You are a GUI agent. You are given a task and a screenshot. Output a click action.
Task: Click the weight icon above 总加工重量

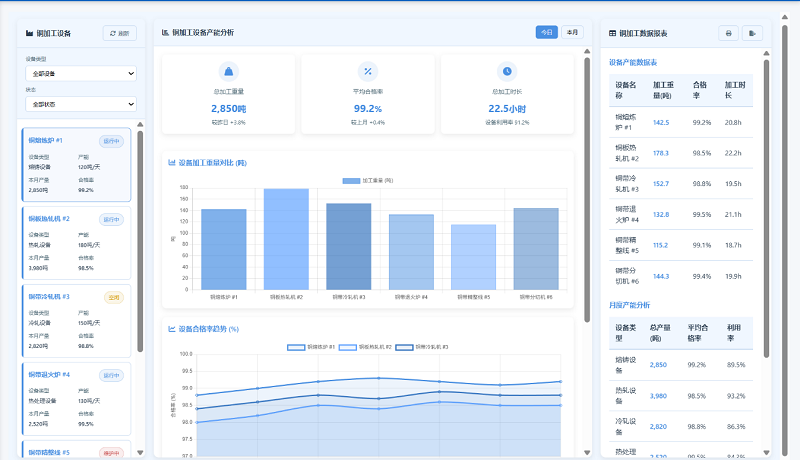(228, 71)
